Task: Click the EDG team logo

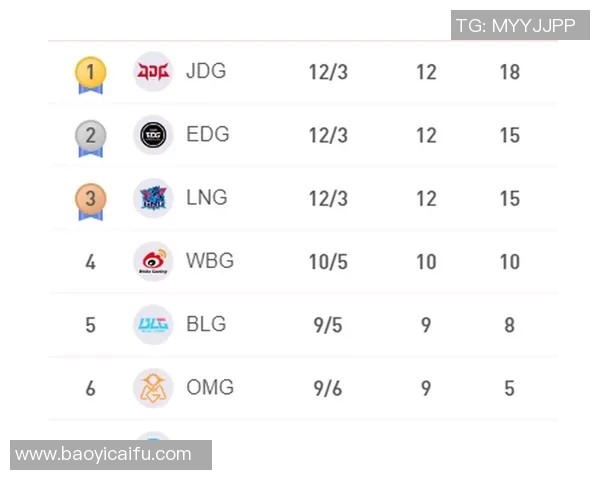Action: point(153,135)
